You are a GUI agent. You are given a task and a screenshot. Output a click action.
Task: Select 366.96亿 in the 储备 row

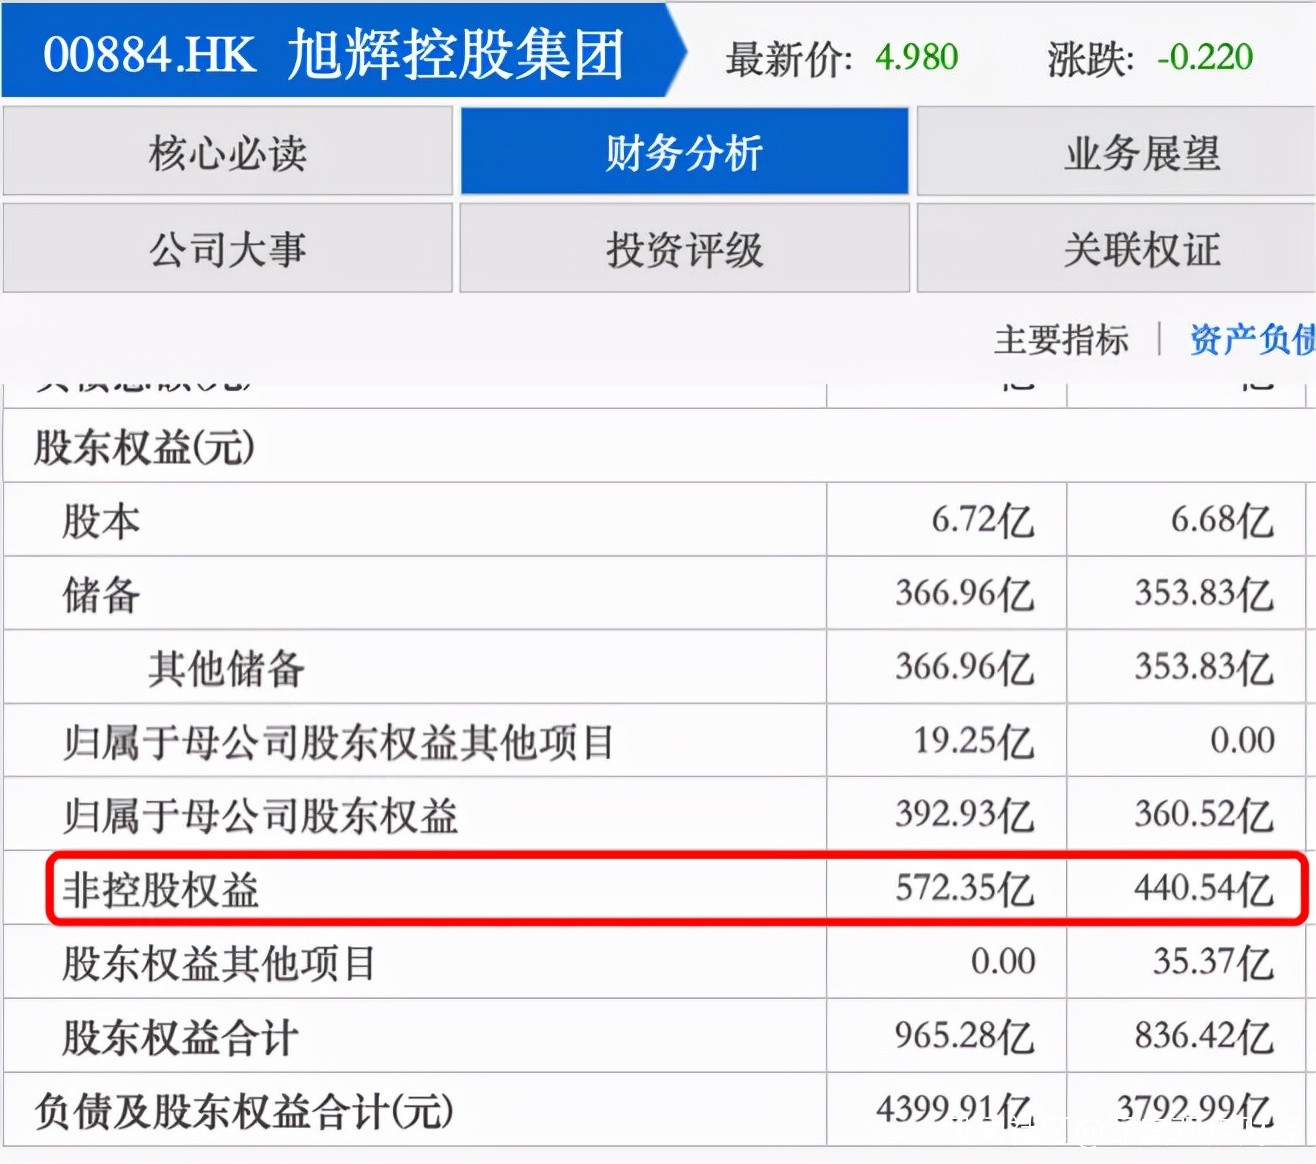coord(964,595)
